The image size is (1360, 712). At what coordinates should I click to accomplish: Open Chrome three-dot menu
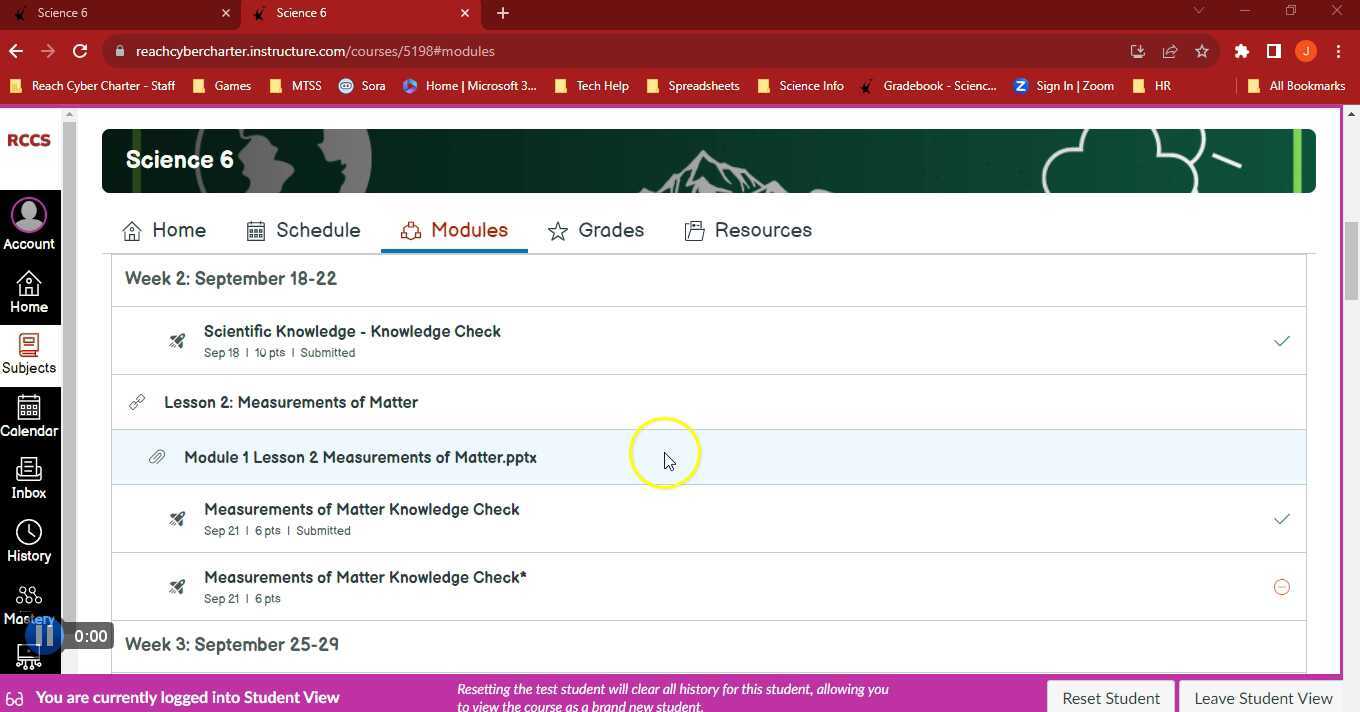tap(1338, 51)
